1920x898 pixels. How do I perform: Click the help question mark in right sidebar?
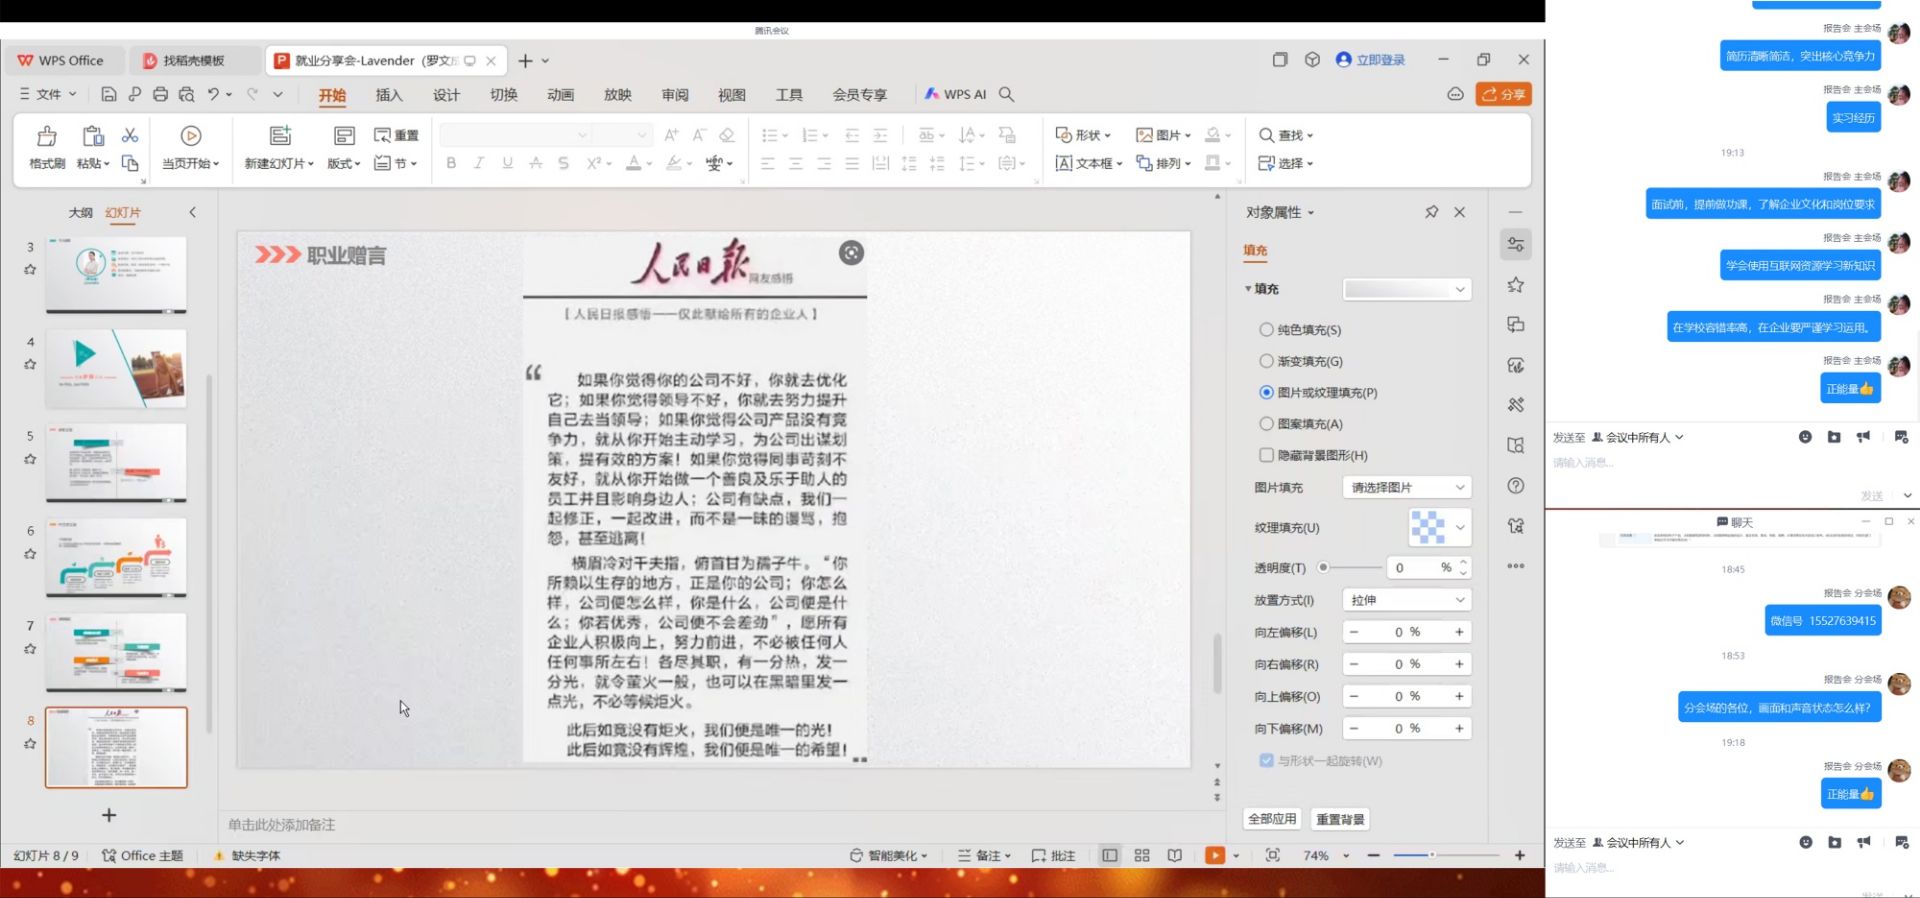click(x=1516, y=486)
